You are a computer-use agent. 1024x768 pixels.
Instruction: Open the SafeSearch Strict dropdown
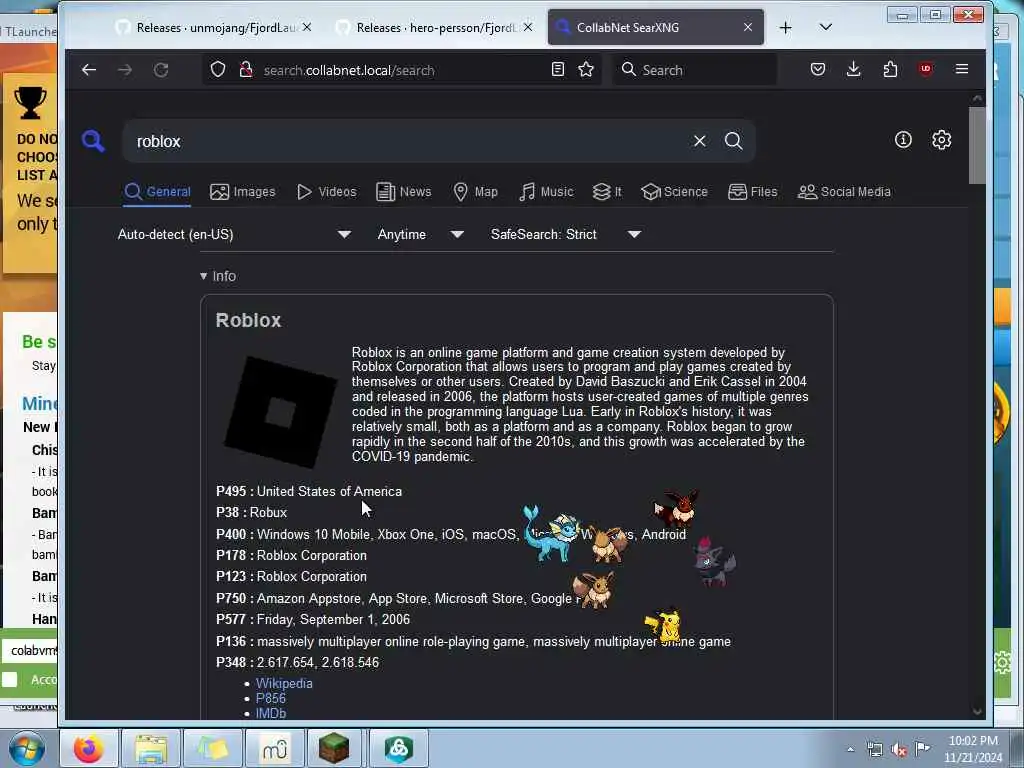tap(566, 234)
